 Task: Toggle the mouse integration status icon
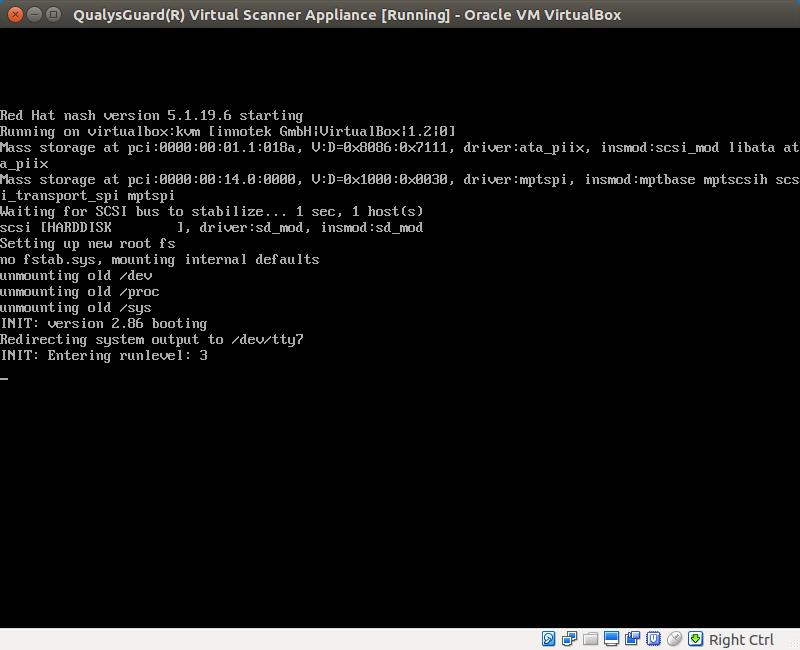tap(674, 639)
